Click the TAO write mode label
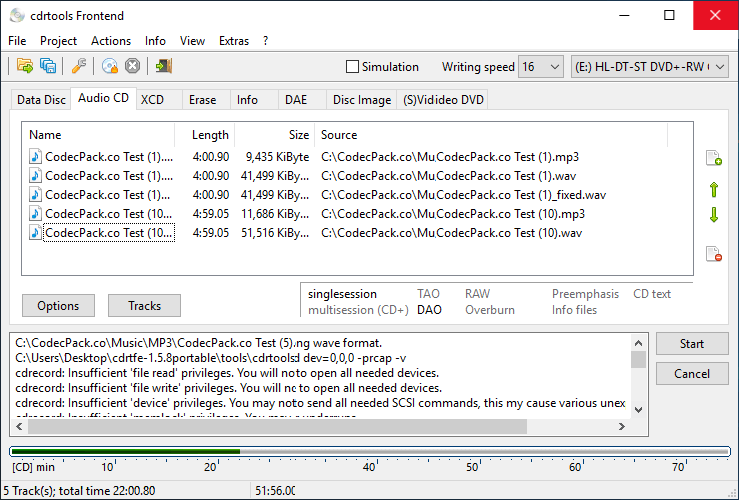739x500 pixels. click(x=428, y=294)
